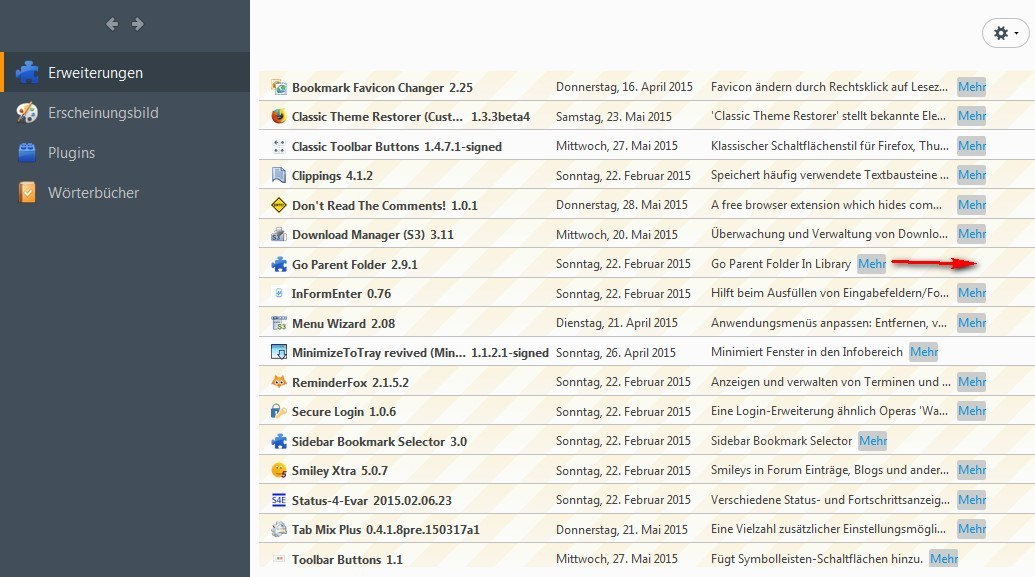This screenshot has width=1035, height=577.
Task: Click the Download Manager (S3) icon
Action: tap(279, 235)
